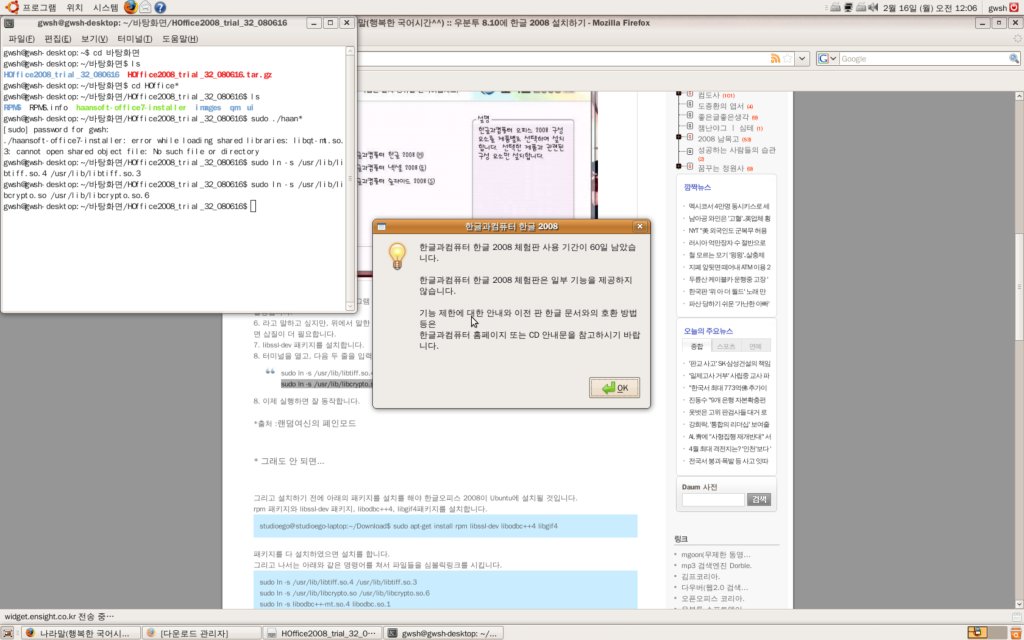This screenshot has height=640, width=1024.
Task: Open the 좋은글좋은생각 category link
Action: [x=723, y=117]
